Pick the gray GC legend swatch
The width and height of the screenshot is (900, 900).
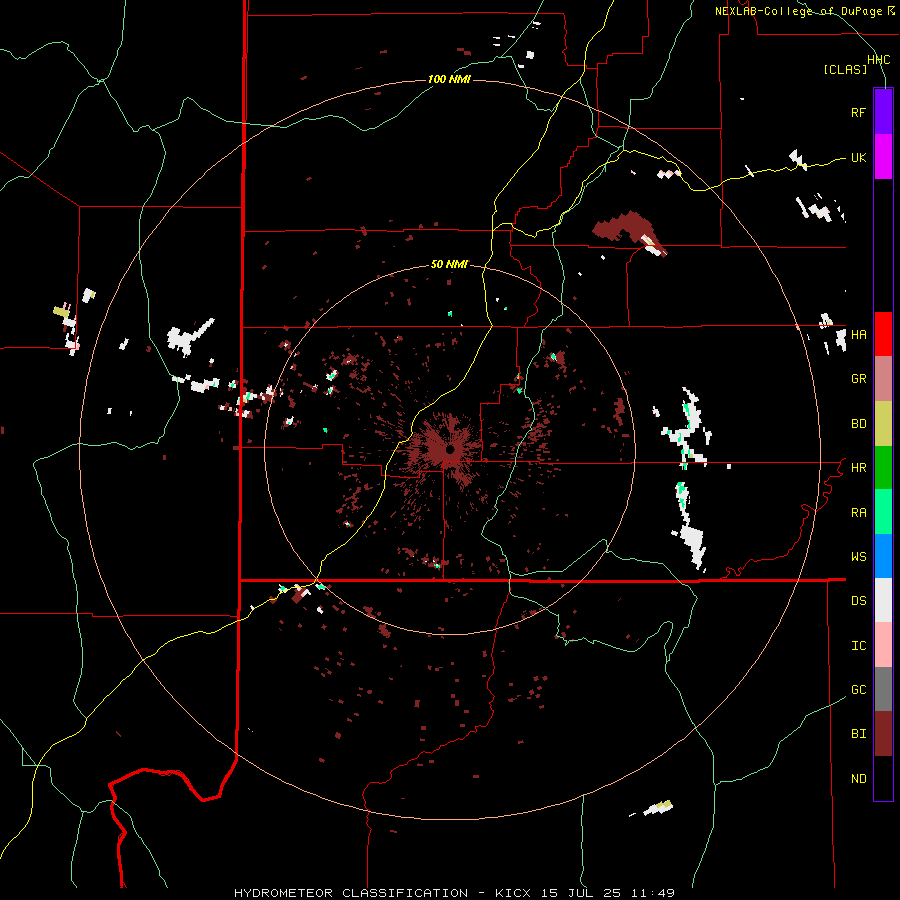coord(883,689)
